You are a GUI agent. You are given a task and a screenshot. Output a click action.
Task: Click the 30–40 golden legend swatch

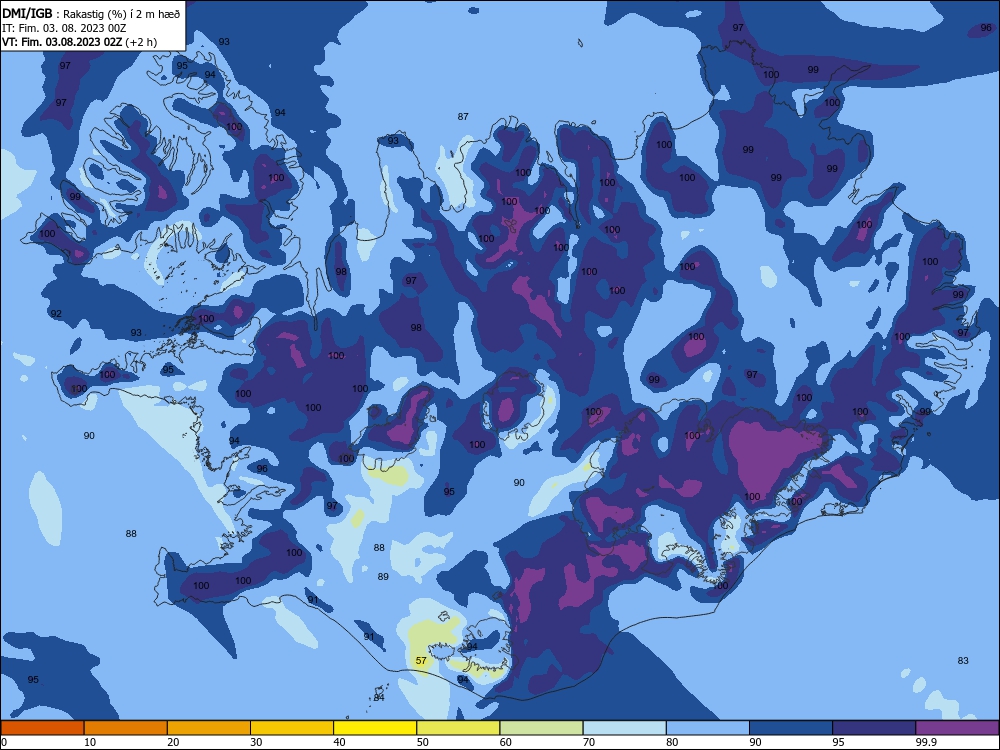click(x=292, y=728)
